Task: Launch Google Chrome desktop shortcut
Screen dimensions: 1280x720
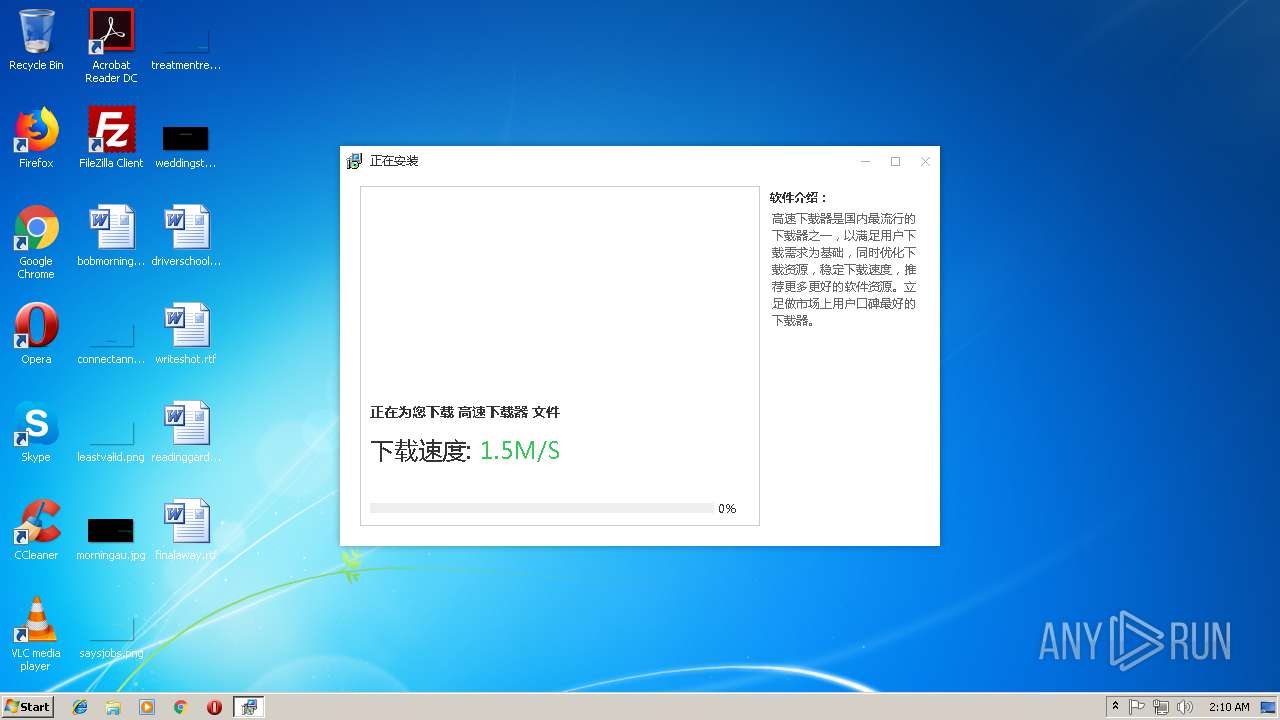Action: 36,242
